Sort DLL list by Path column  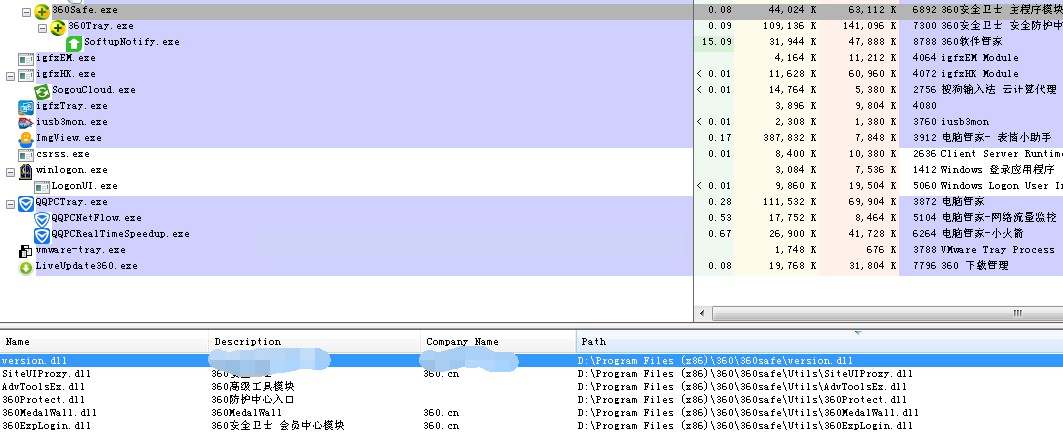[820, 342]
